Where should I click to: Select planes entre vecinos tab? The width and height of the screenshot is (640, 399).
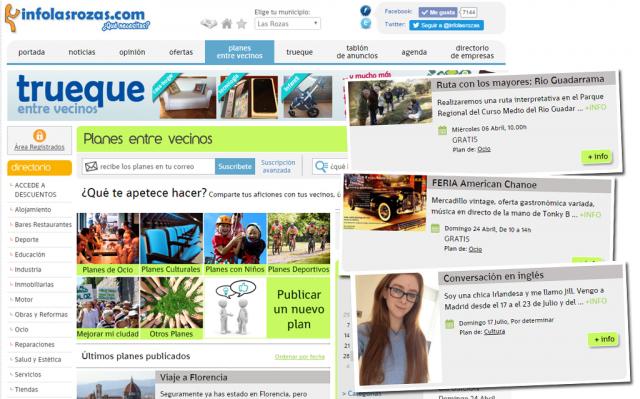[240, 52]
